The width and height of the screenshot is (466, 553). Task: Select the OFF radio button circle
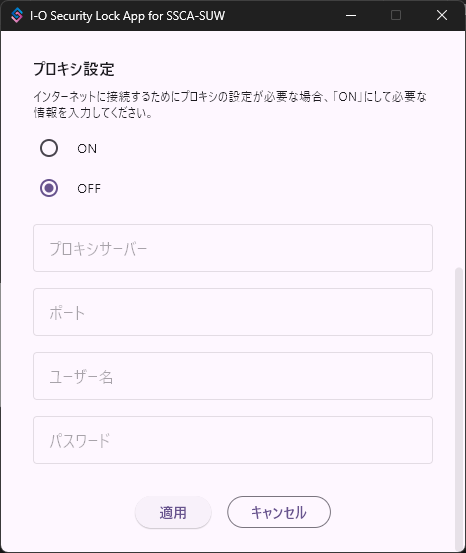pos(49,188)
